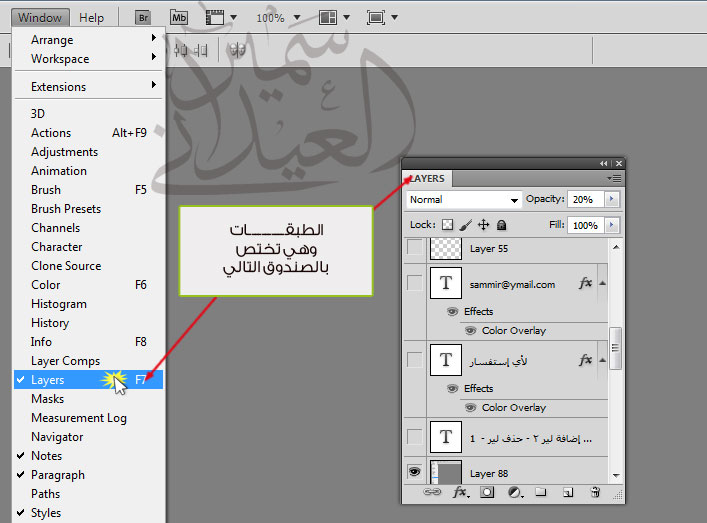Show the Color panel from the menu

point(88,285)
